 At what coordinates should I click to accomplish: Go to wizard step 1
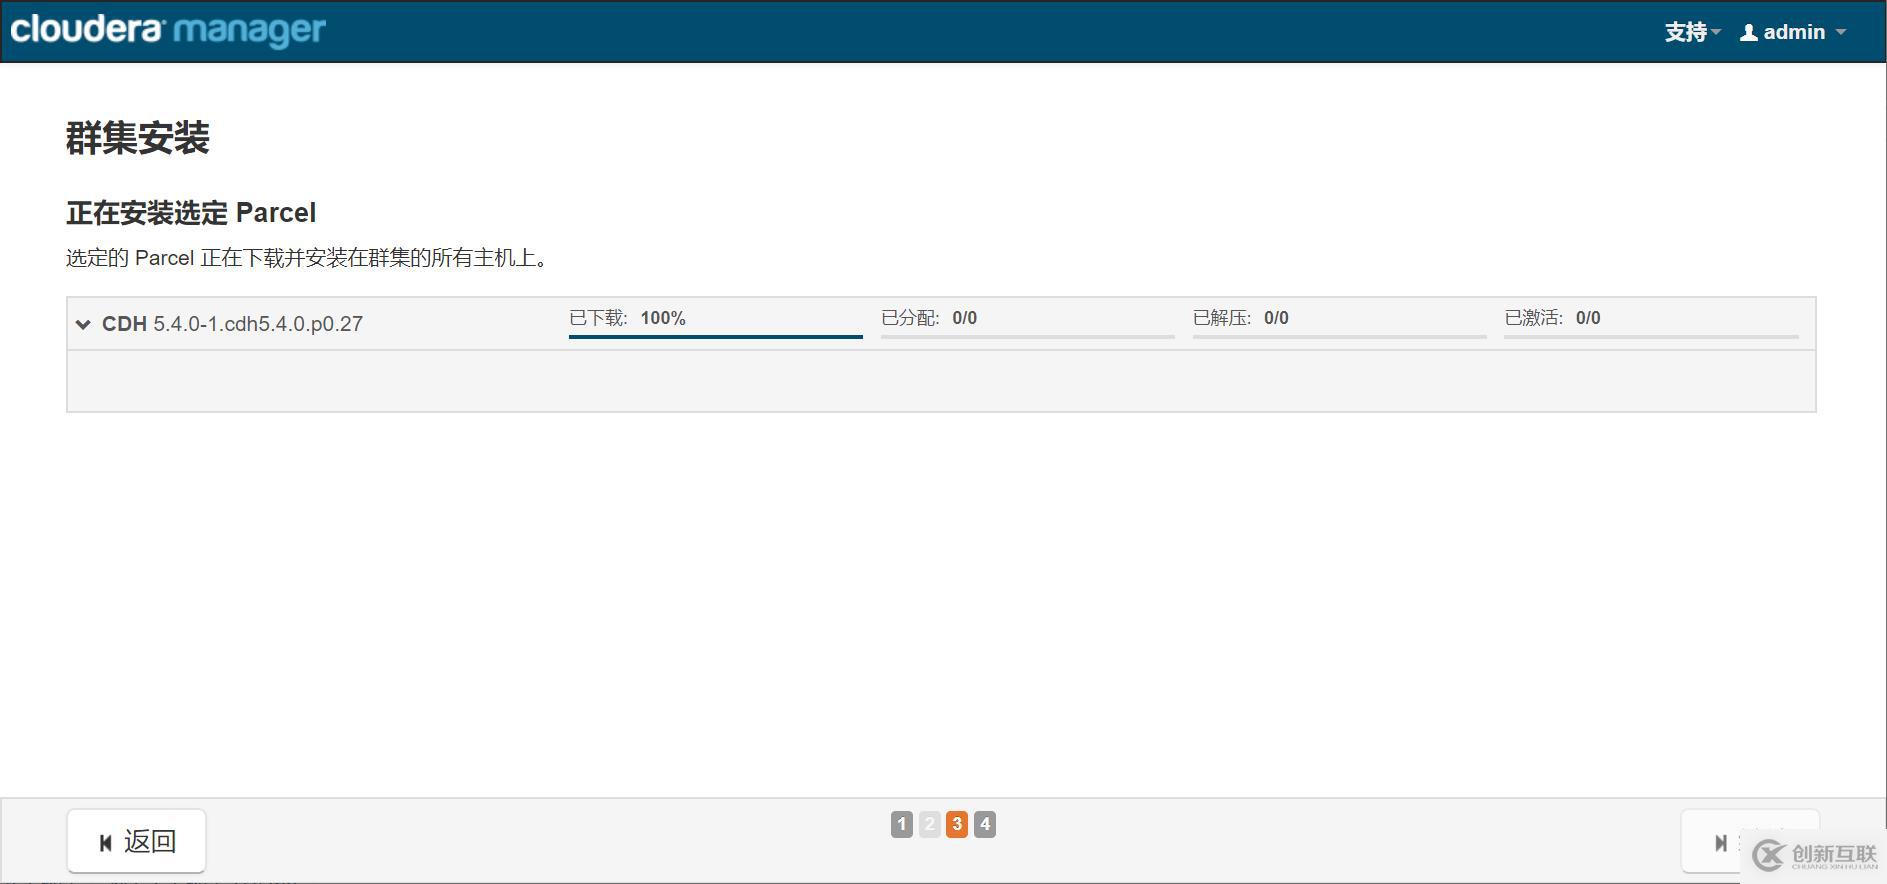pyautogui.click(x=902, y=824)
